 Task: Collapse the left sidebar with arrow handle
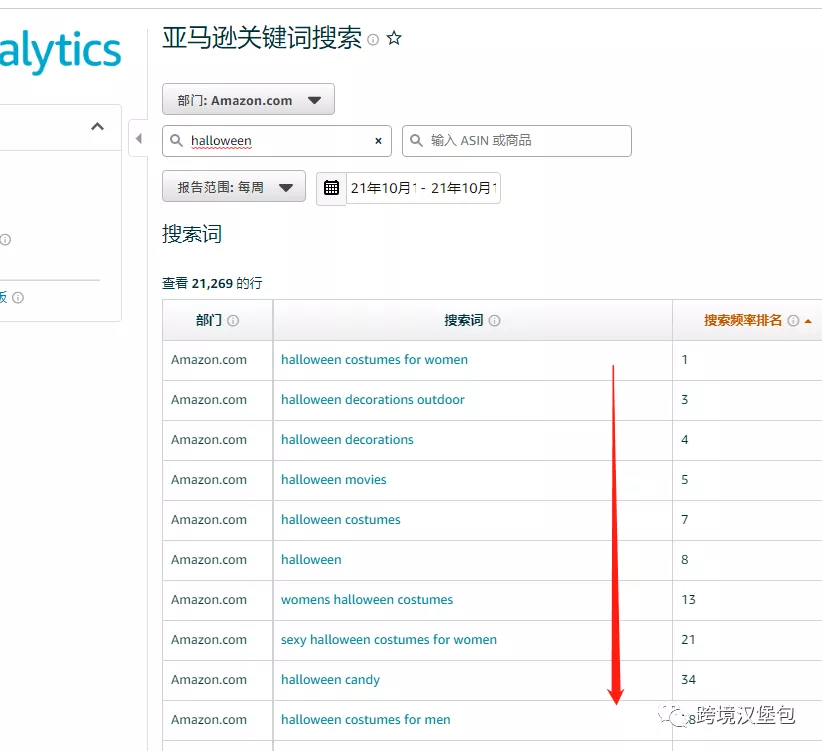coord(138,139)
